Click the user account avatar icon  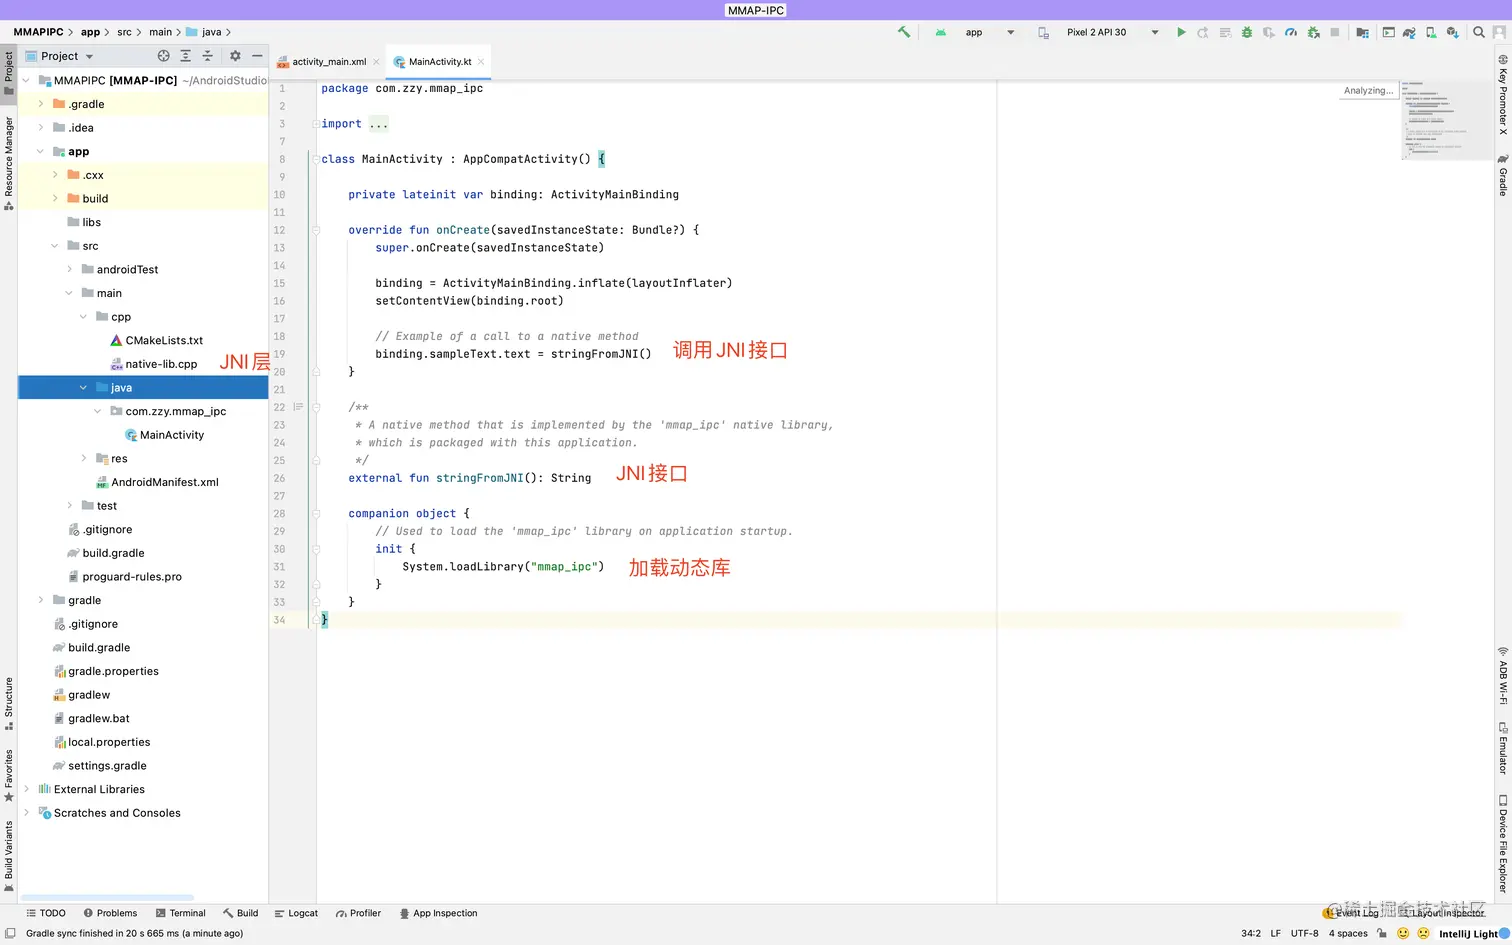1500,32
